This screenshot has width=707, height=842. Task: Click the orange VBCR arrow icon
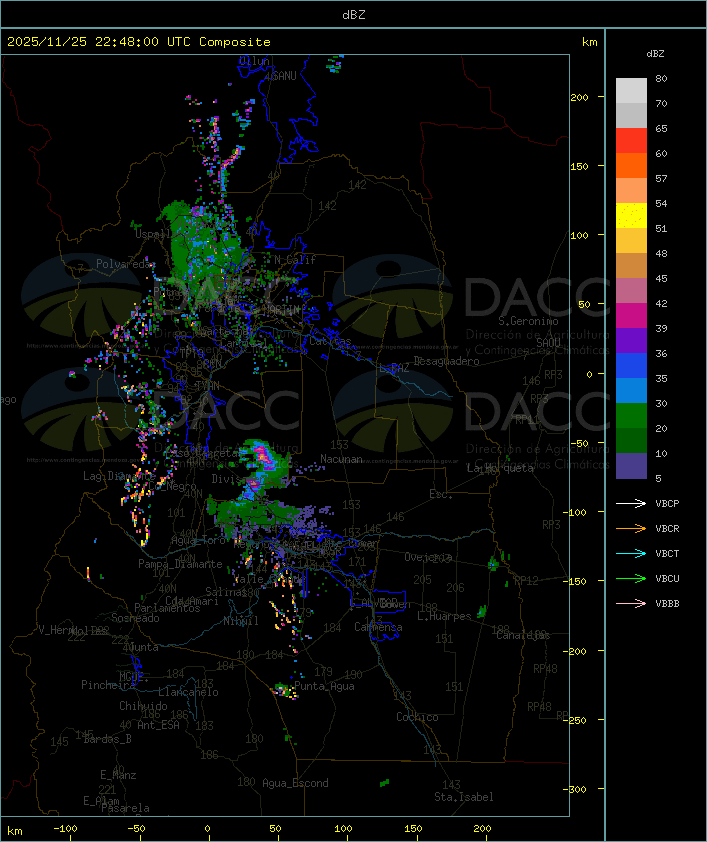pyautogui.click(x=631, y=528)
